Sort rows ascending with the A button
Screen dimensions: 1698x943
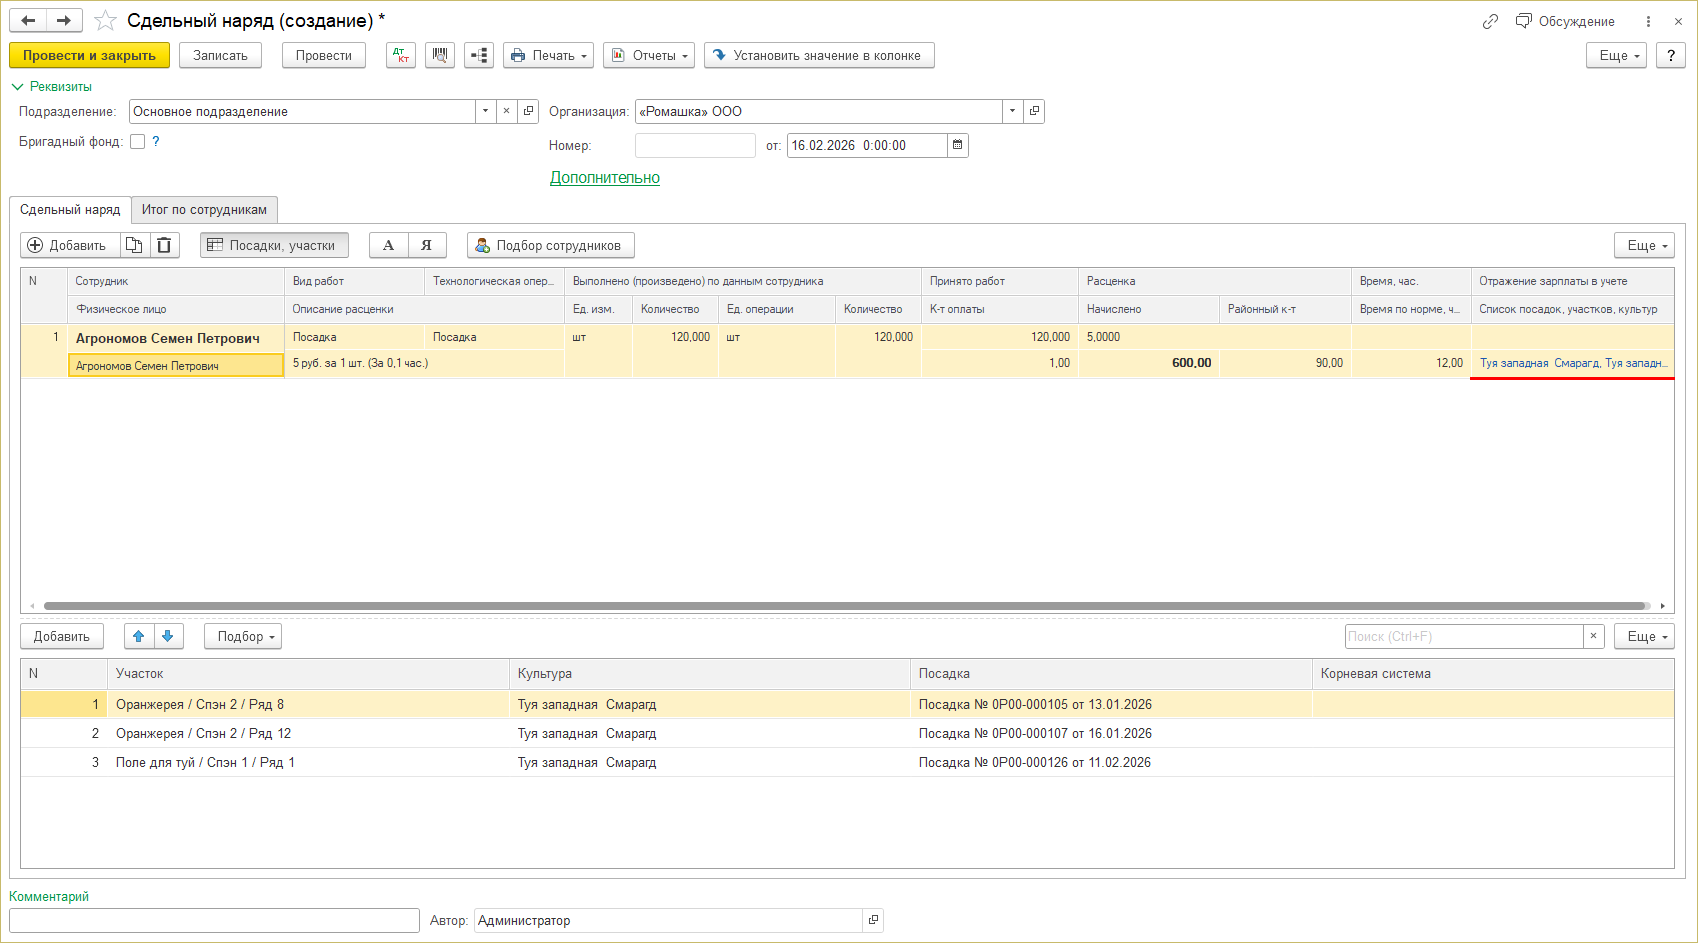tap(388, 245)
